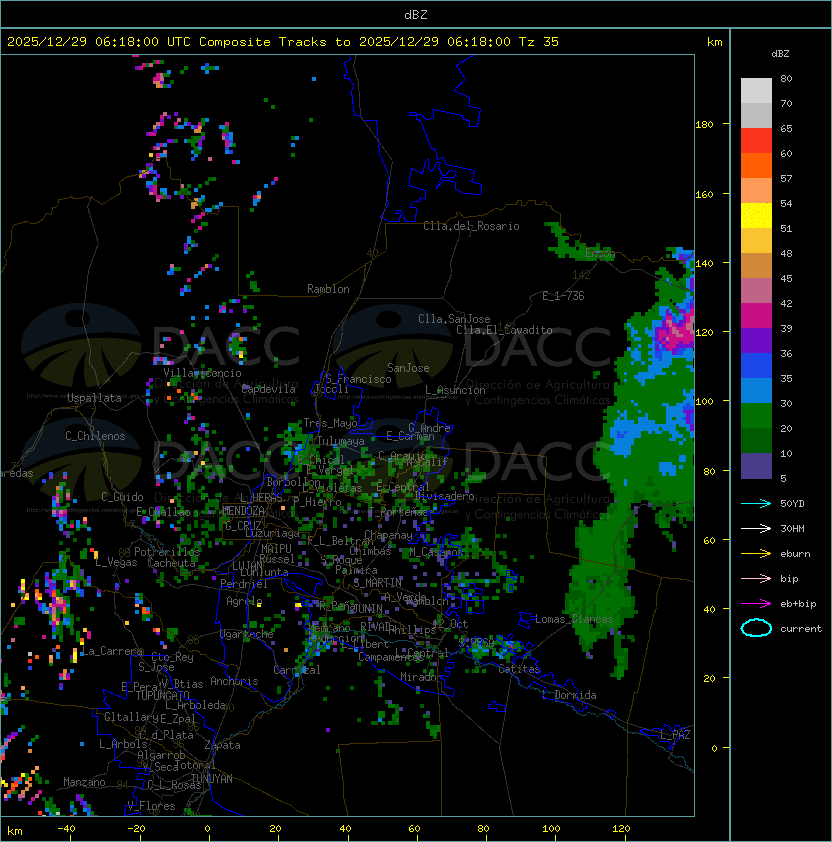Click the Perdriel label
832x842 pixels.
244,584
